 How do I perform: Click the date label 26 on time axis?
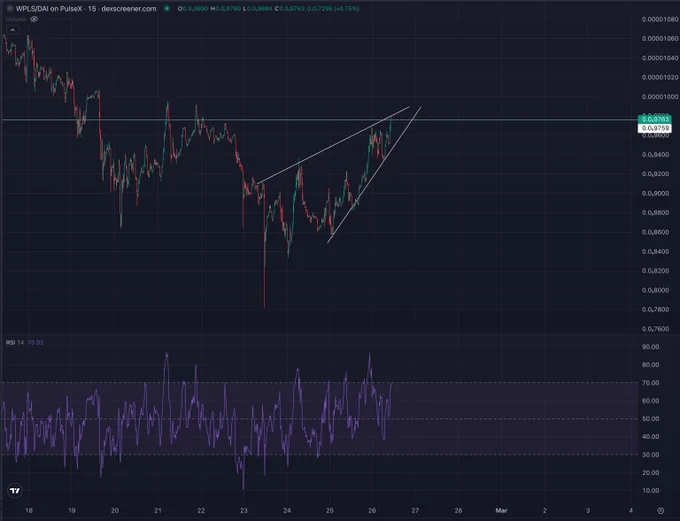[372, 511]
